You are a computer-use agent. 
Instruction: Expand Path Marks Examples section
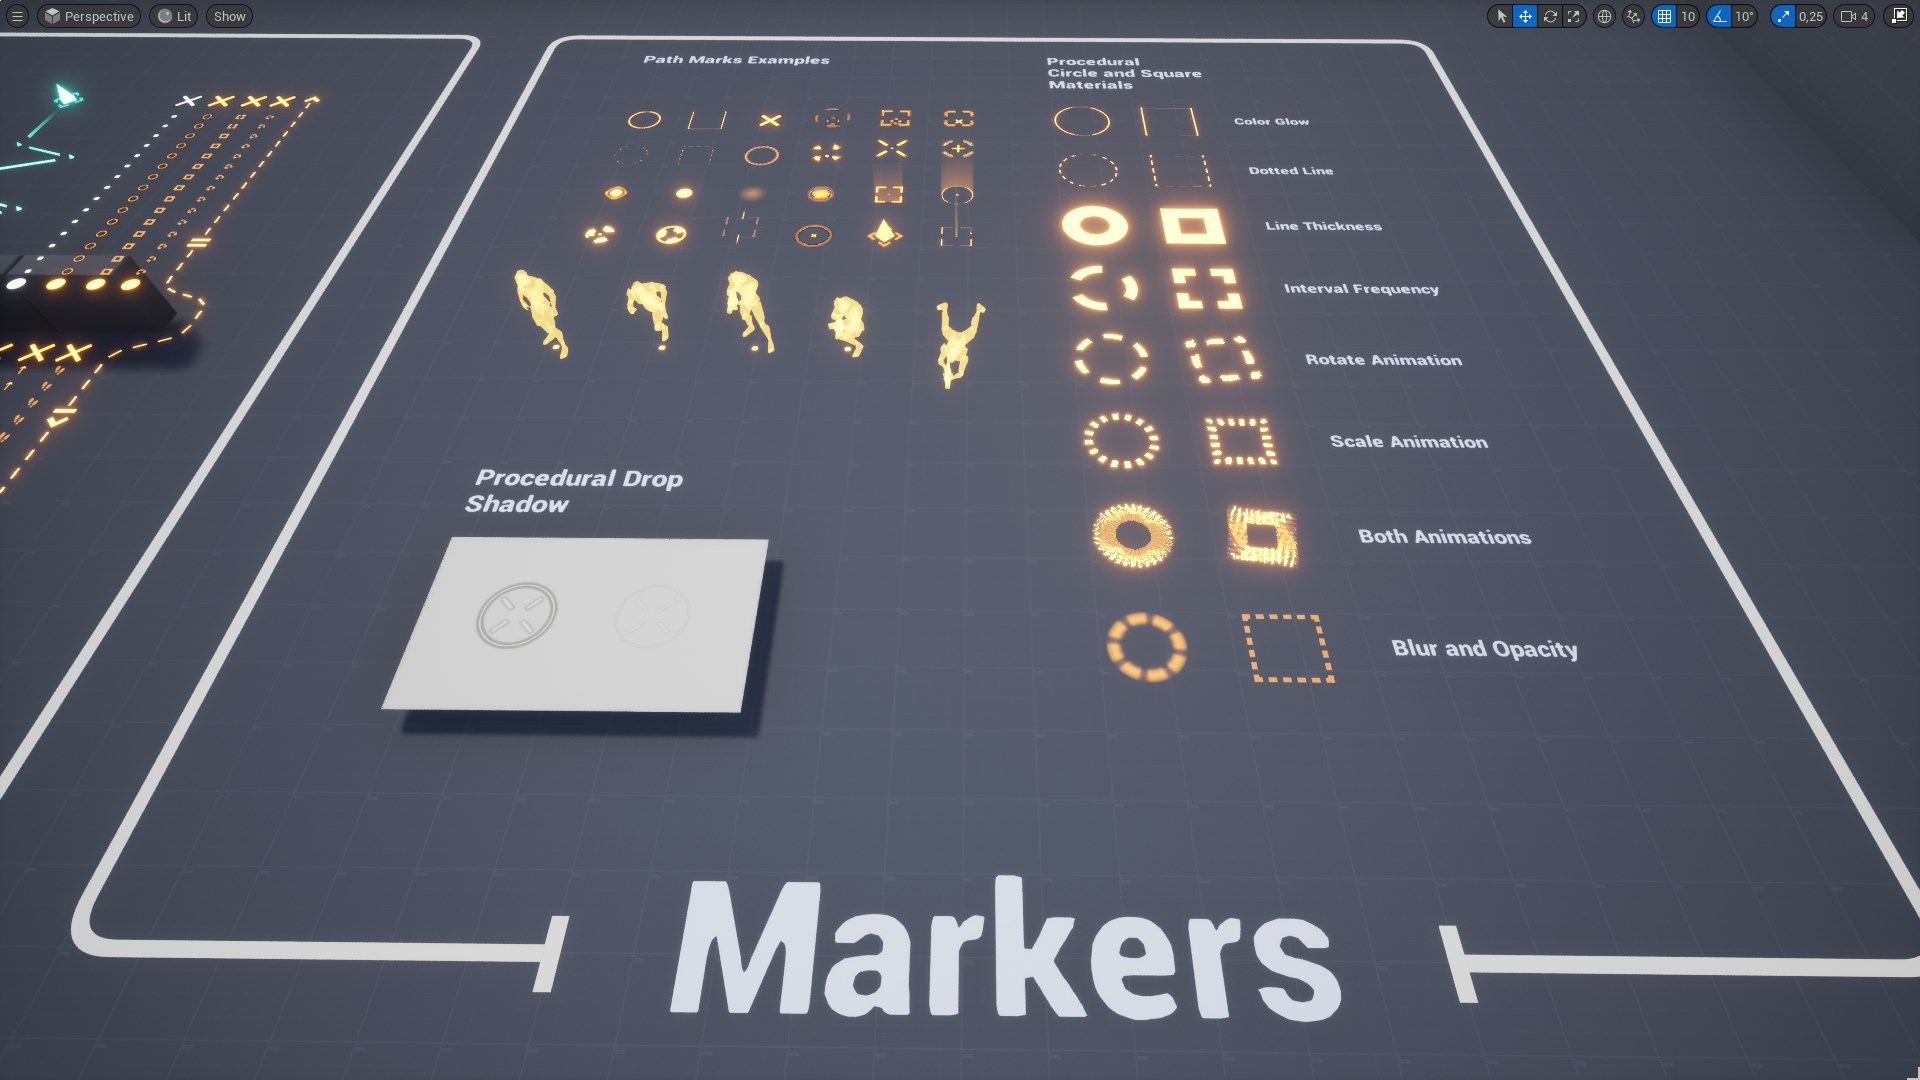pos(735,58)
